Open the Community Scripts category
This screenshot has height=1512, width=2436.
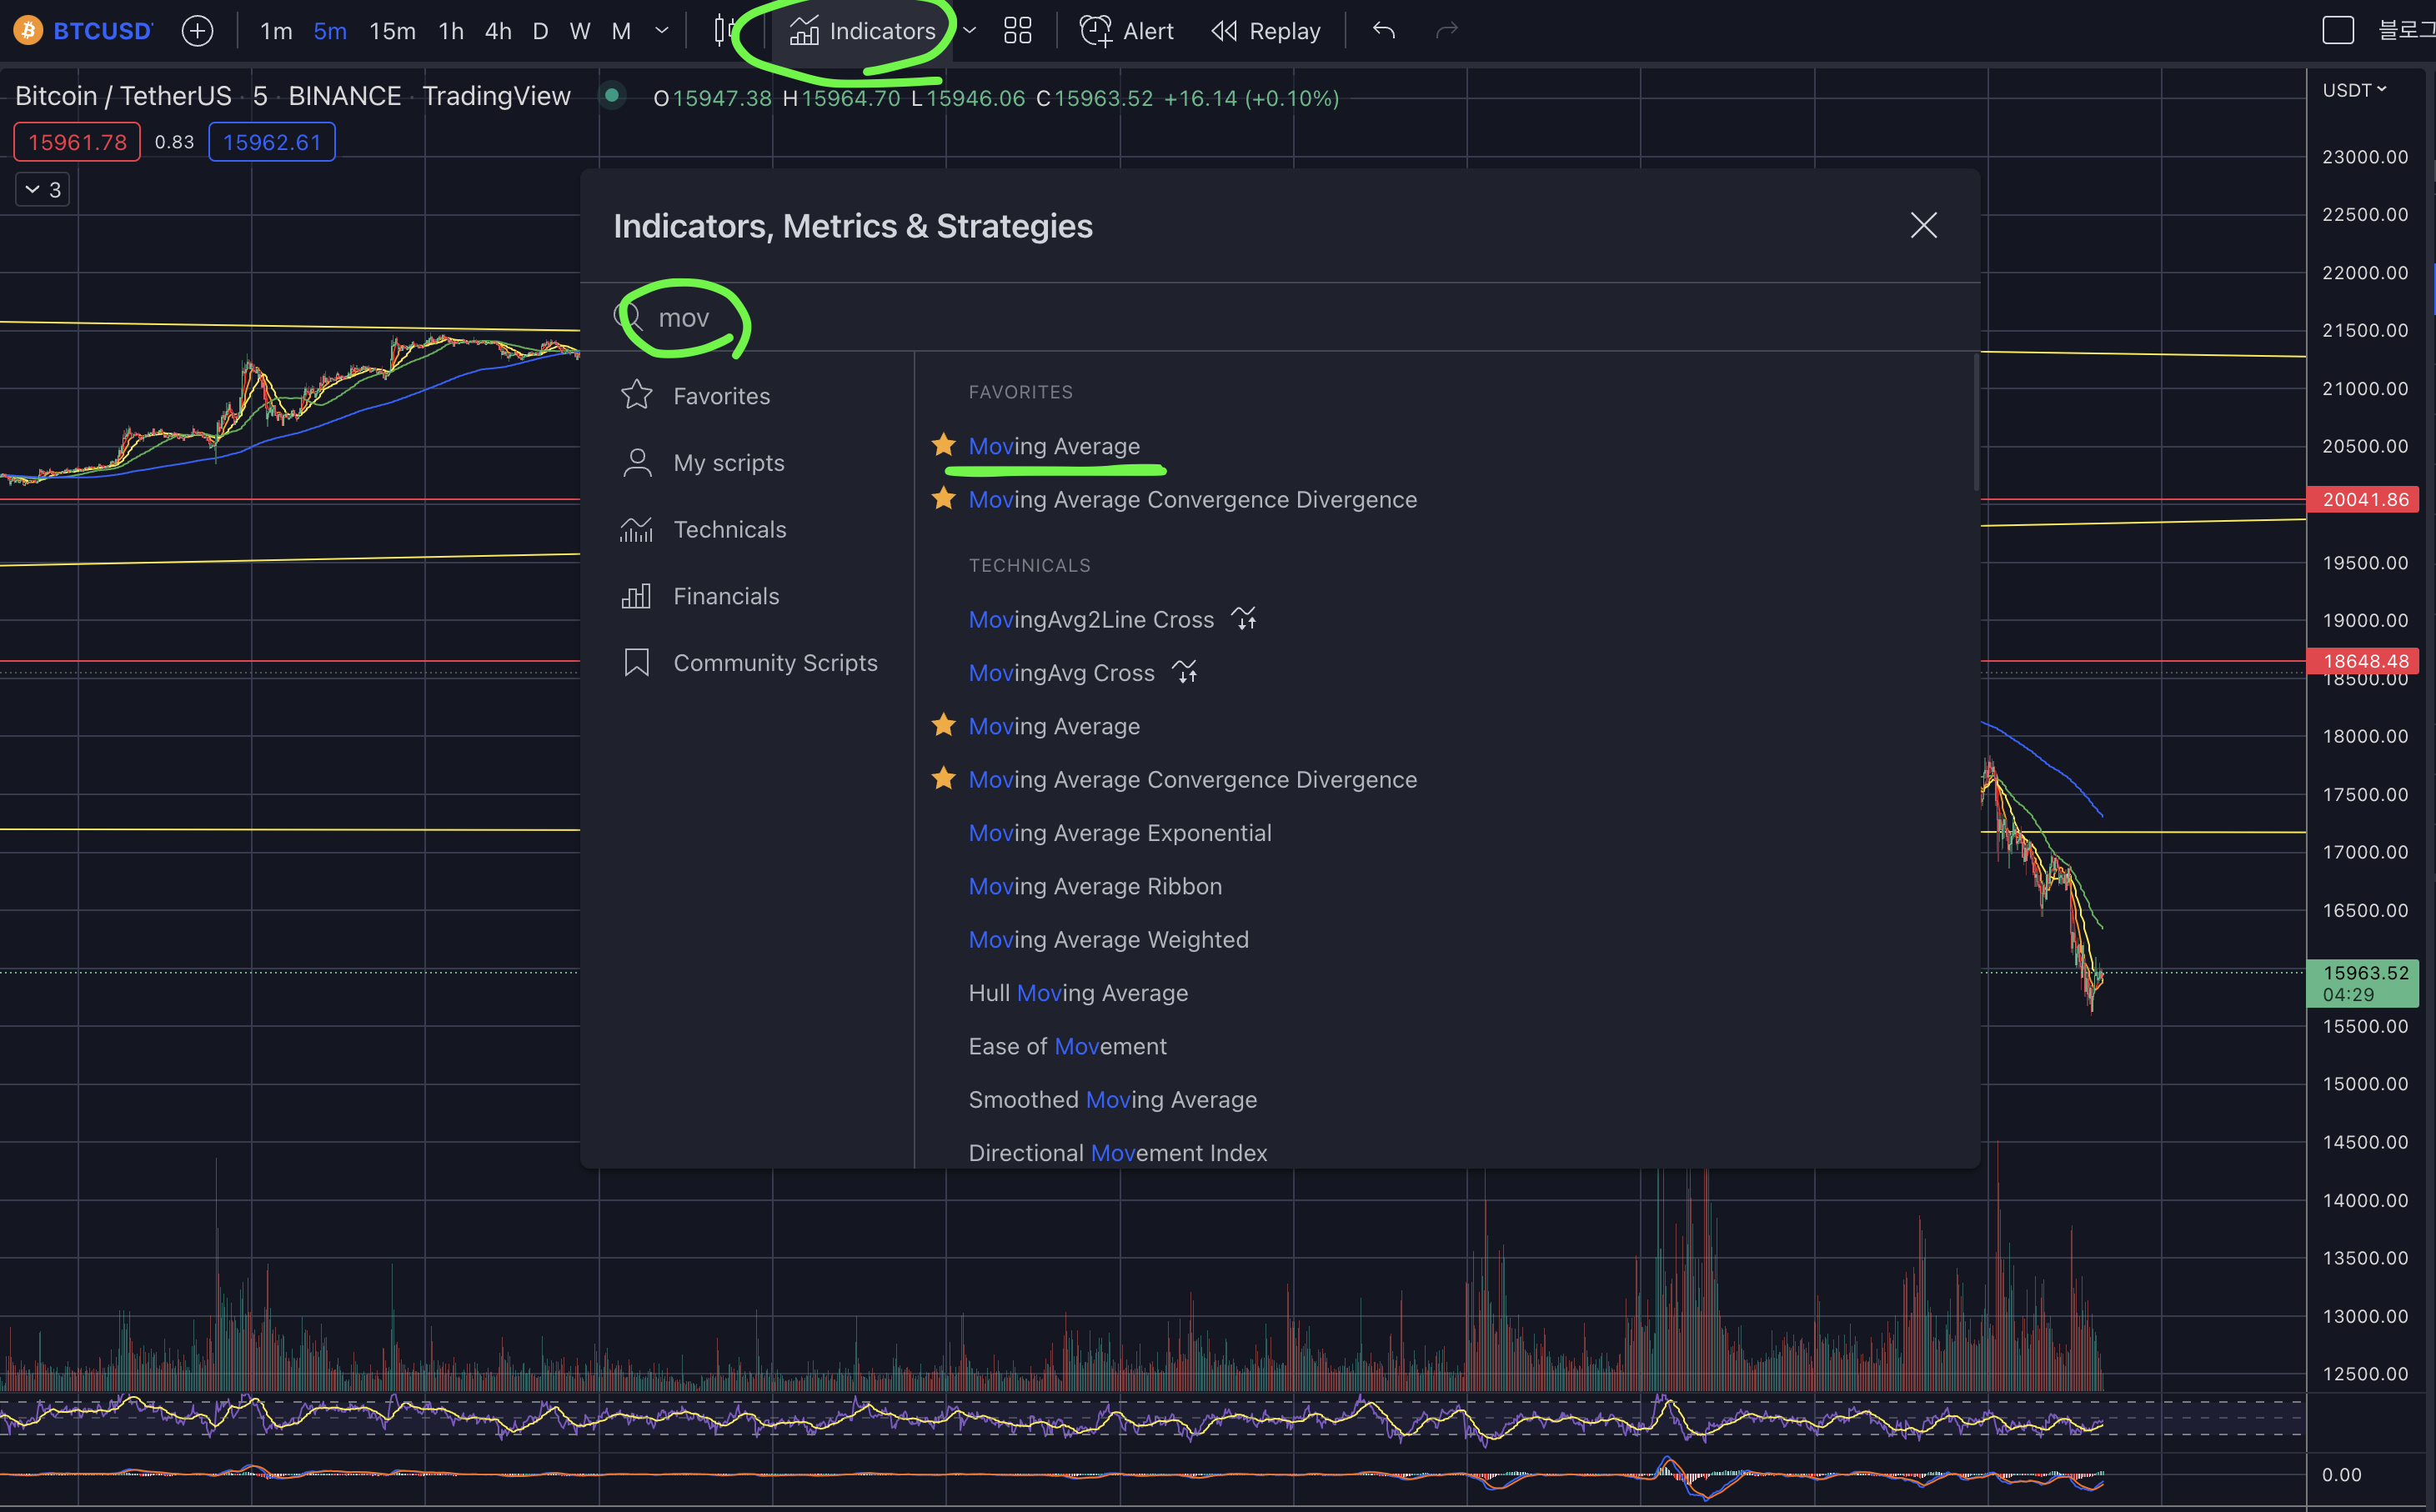[x=774, y=662]
